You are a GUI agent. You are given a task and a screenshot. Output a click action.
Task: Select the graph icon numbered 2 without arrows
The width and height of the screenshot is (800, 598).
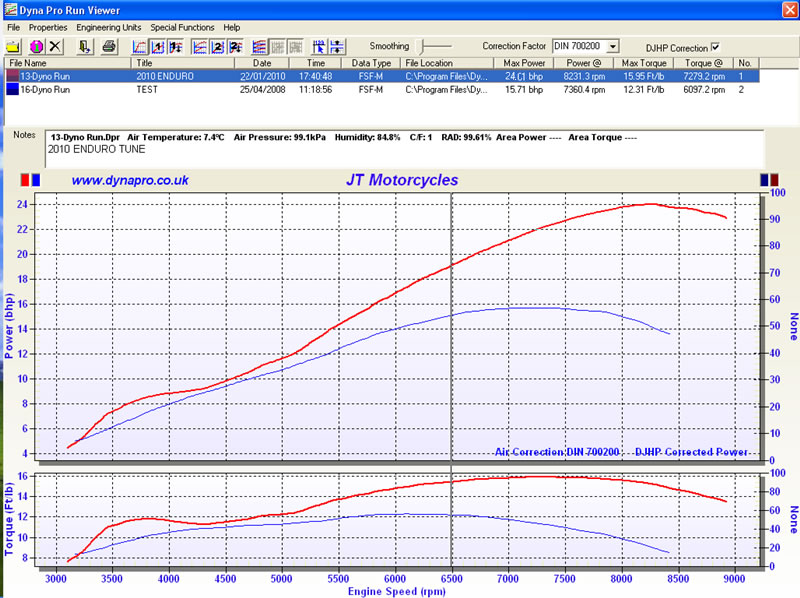[x=217, y=47]
